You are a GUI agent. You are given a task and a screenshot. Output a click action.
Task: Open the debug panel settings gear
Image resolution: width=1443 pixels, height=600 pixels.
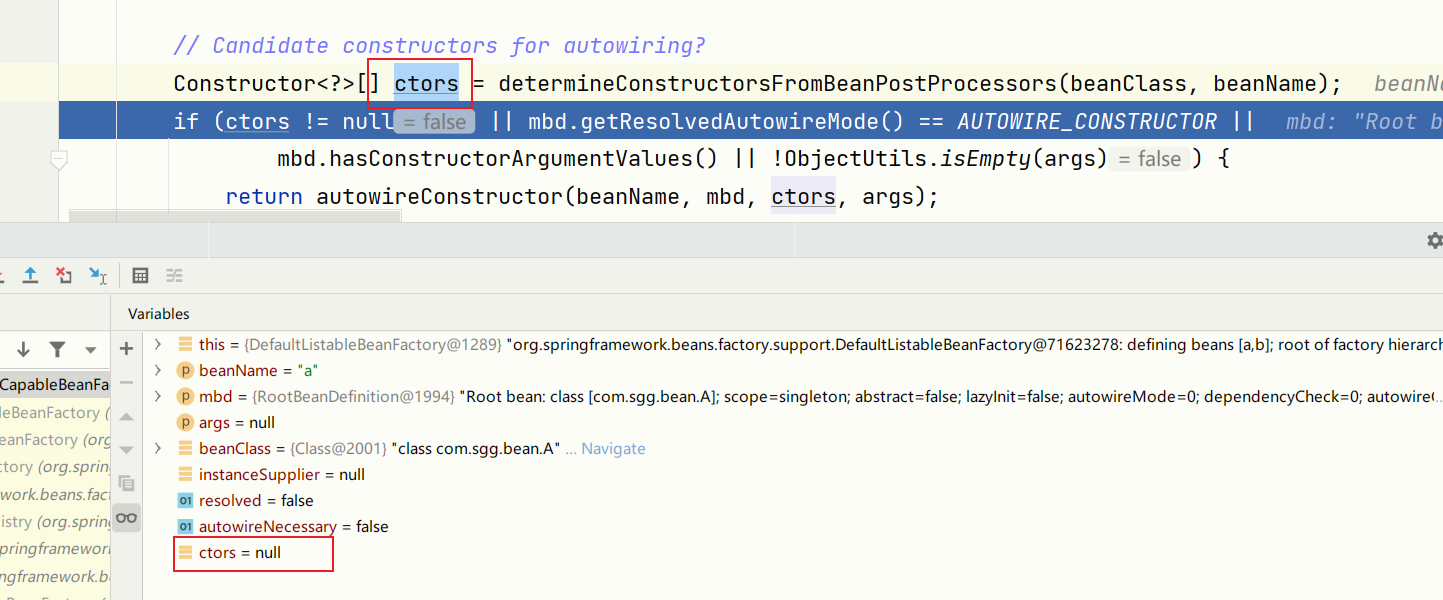pos(1435,240)
